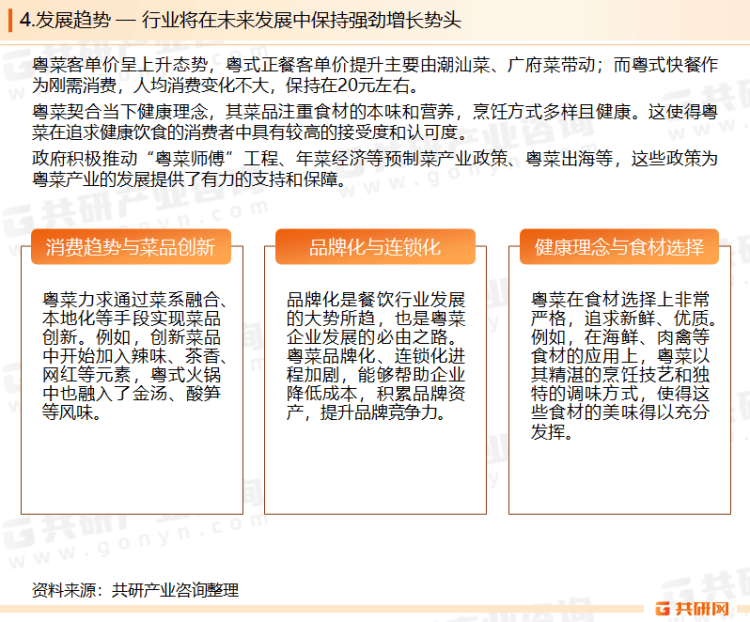Click the empty area in the right card
The image size is (750, 622).
tap(619, 476)
